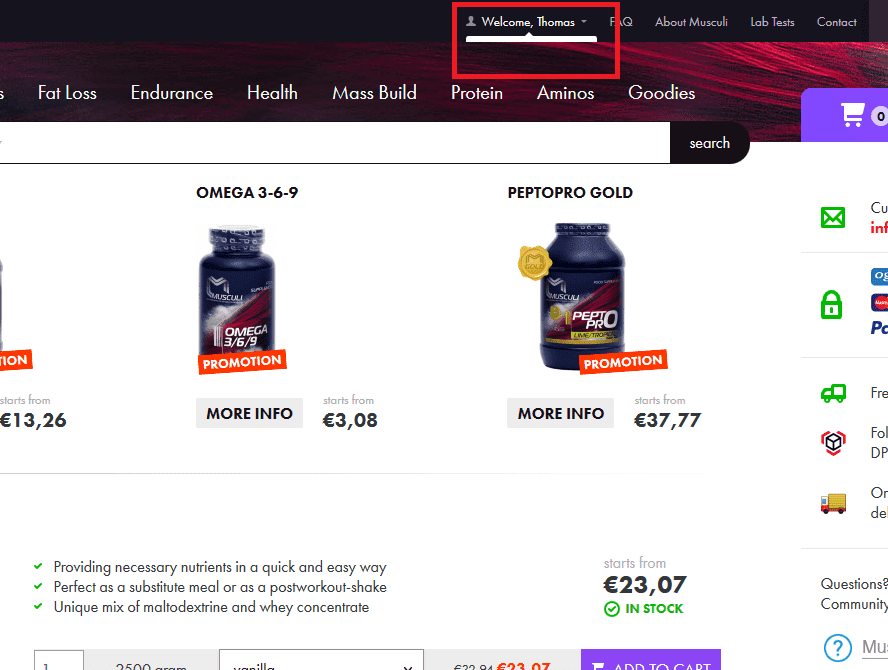Click the green delivery van icon

point(833,393)
